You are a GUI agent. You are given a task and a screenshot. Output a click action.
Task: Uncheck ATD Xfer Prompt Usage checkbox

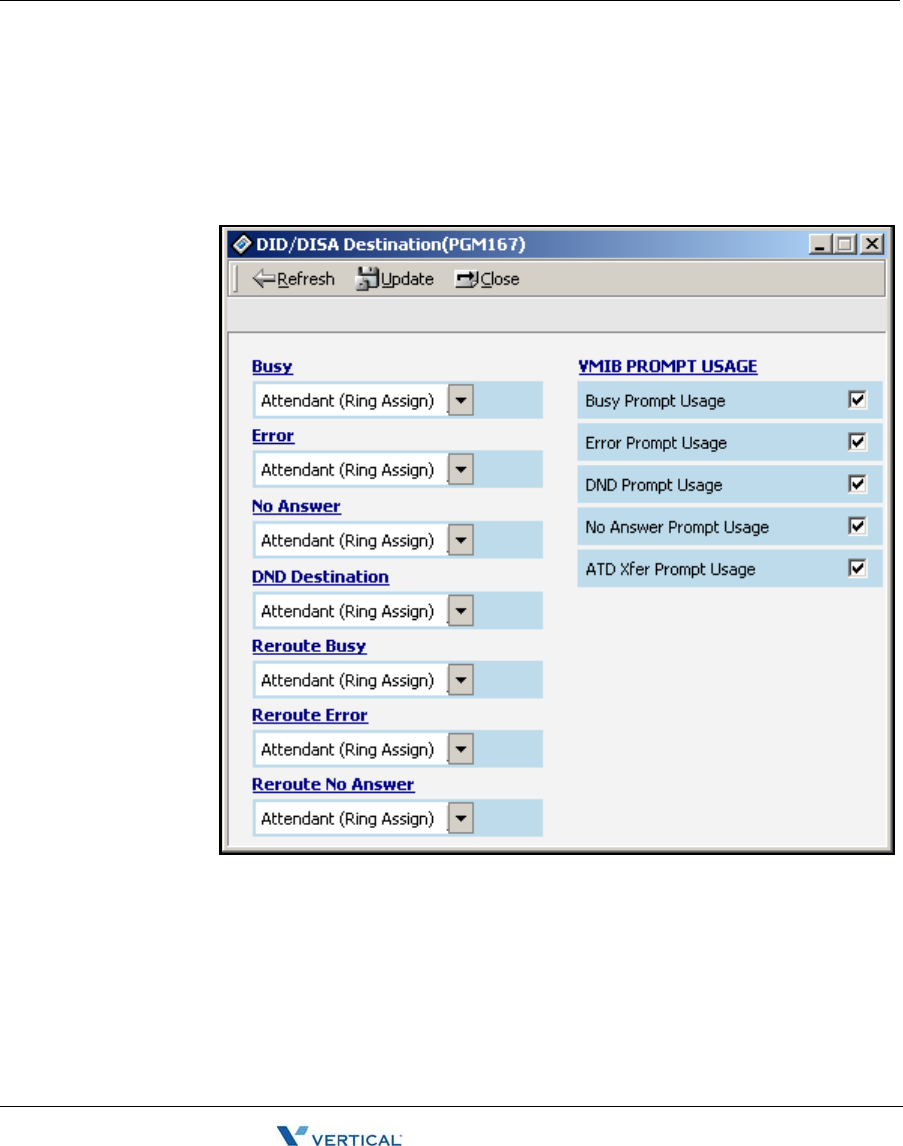coord(857,569)
